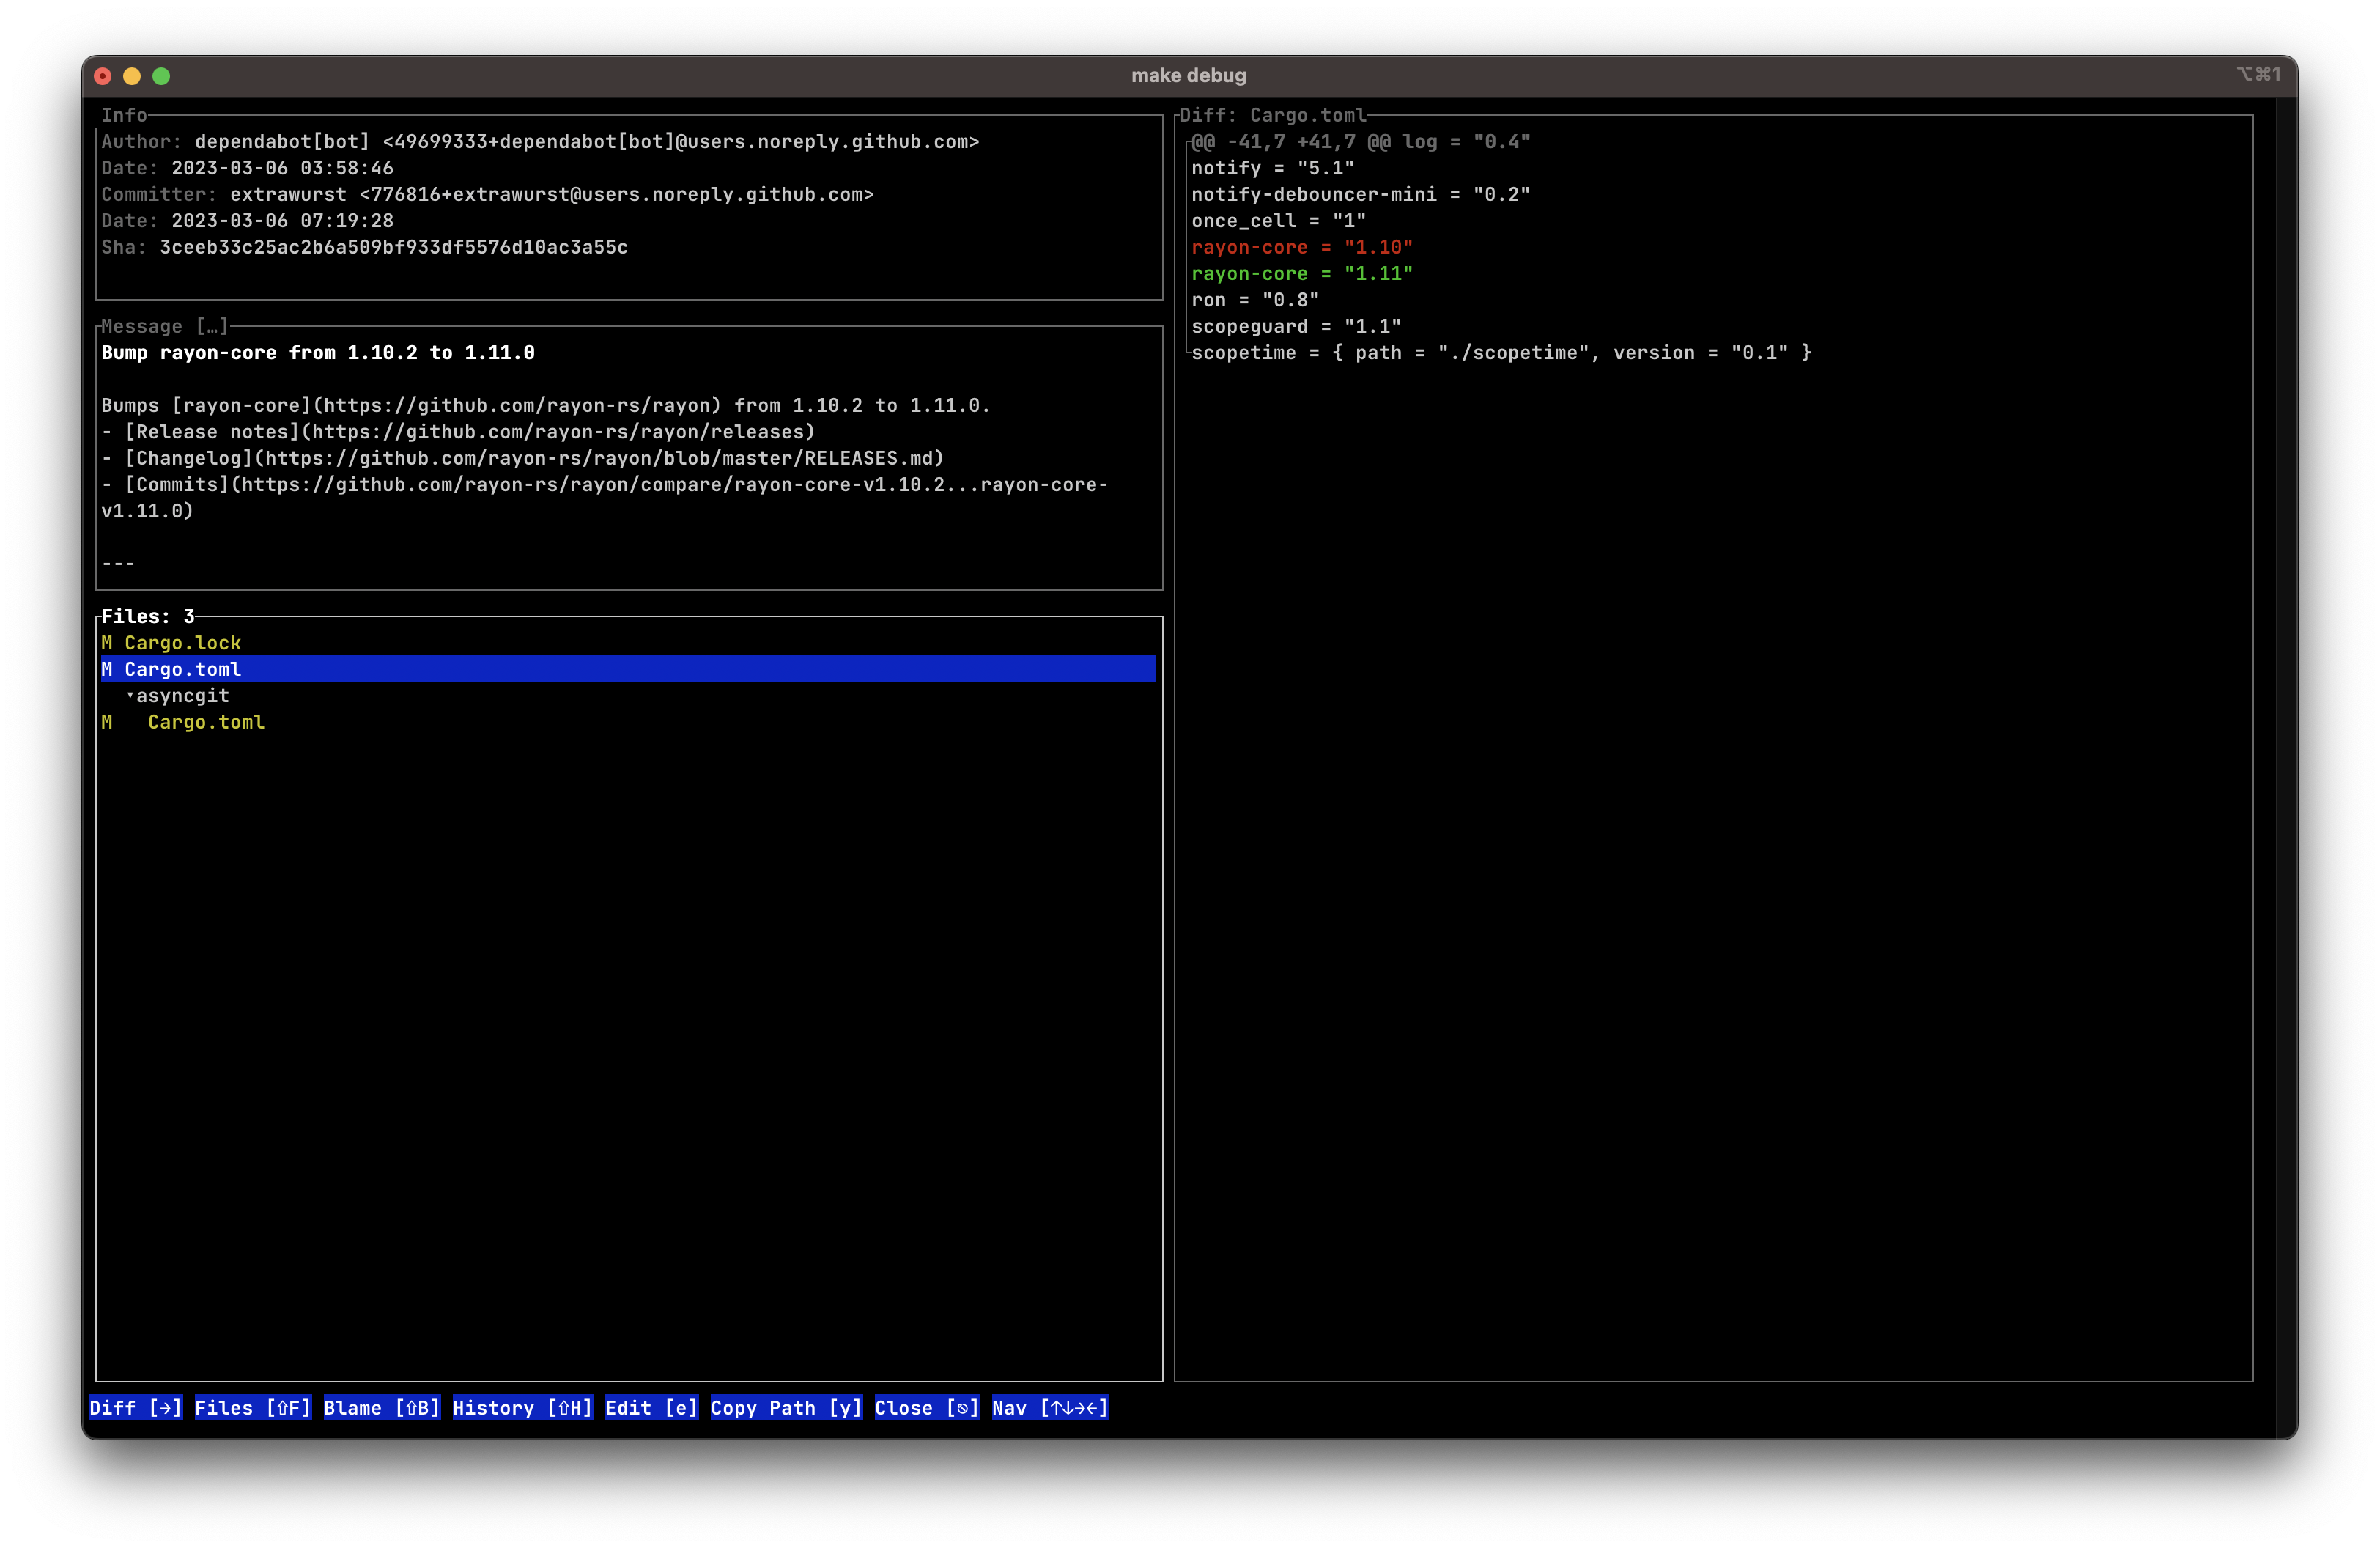Click the author date 2023-03-06 03:58:46
Viewport: 2380px width, 1548px height.
click(282, 168)
